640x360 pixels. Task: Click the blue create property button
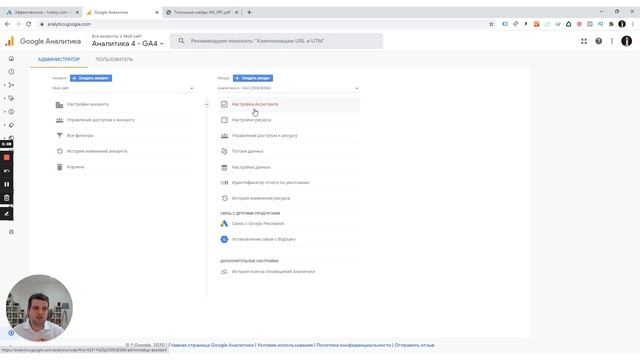[253, 78]
